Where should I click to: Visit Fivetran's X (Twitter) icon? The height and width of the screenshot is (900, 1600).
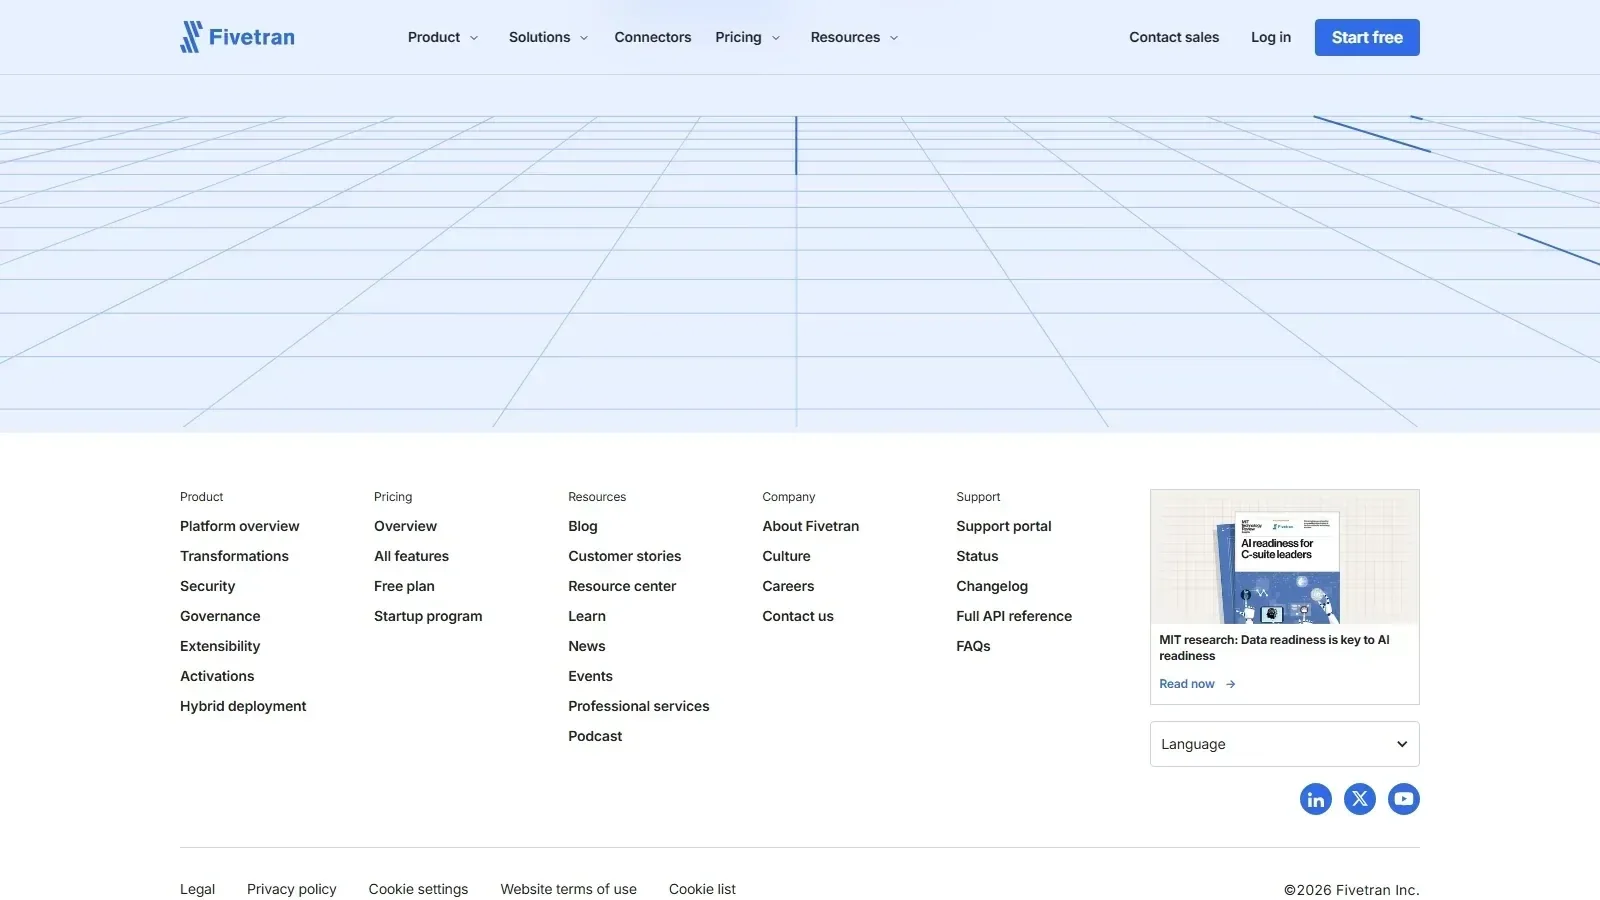click(1359, 799)
